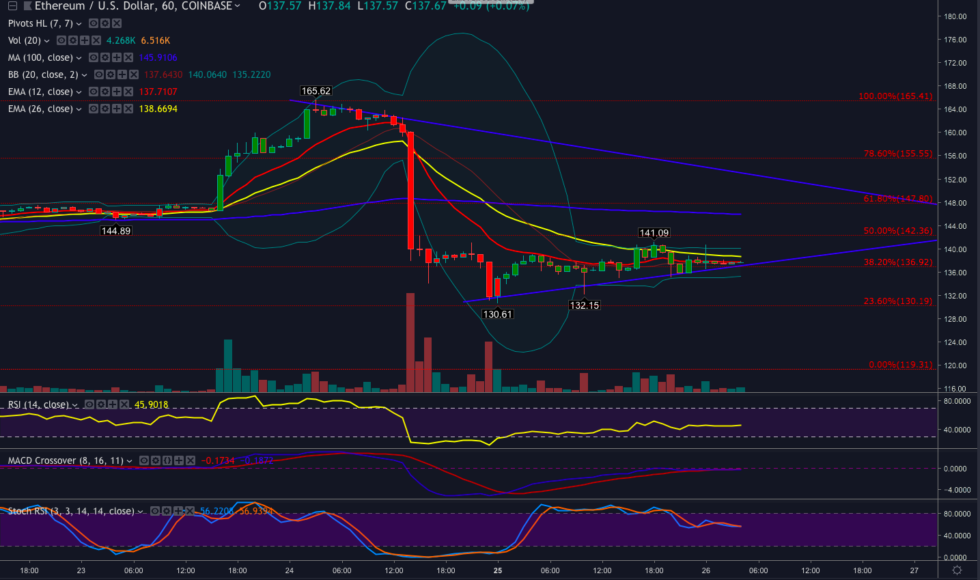Click the add-indicator plus icon on EMA (12)
This screenshot has width=980, height=580.
pyautogui.click(x=117, y=90)
